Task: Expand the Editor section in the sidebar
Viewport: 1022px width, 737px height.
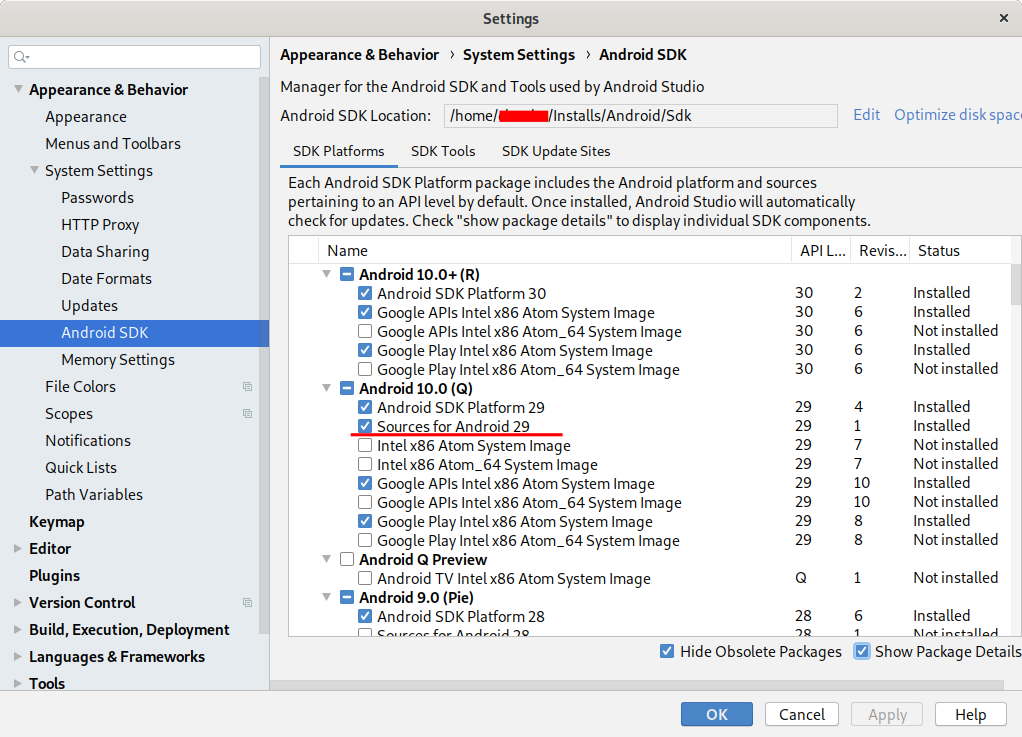Action: 16,548
